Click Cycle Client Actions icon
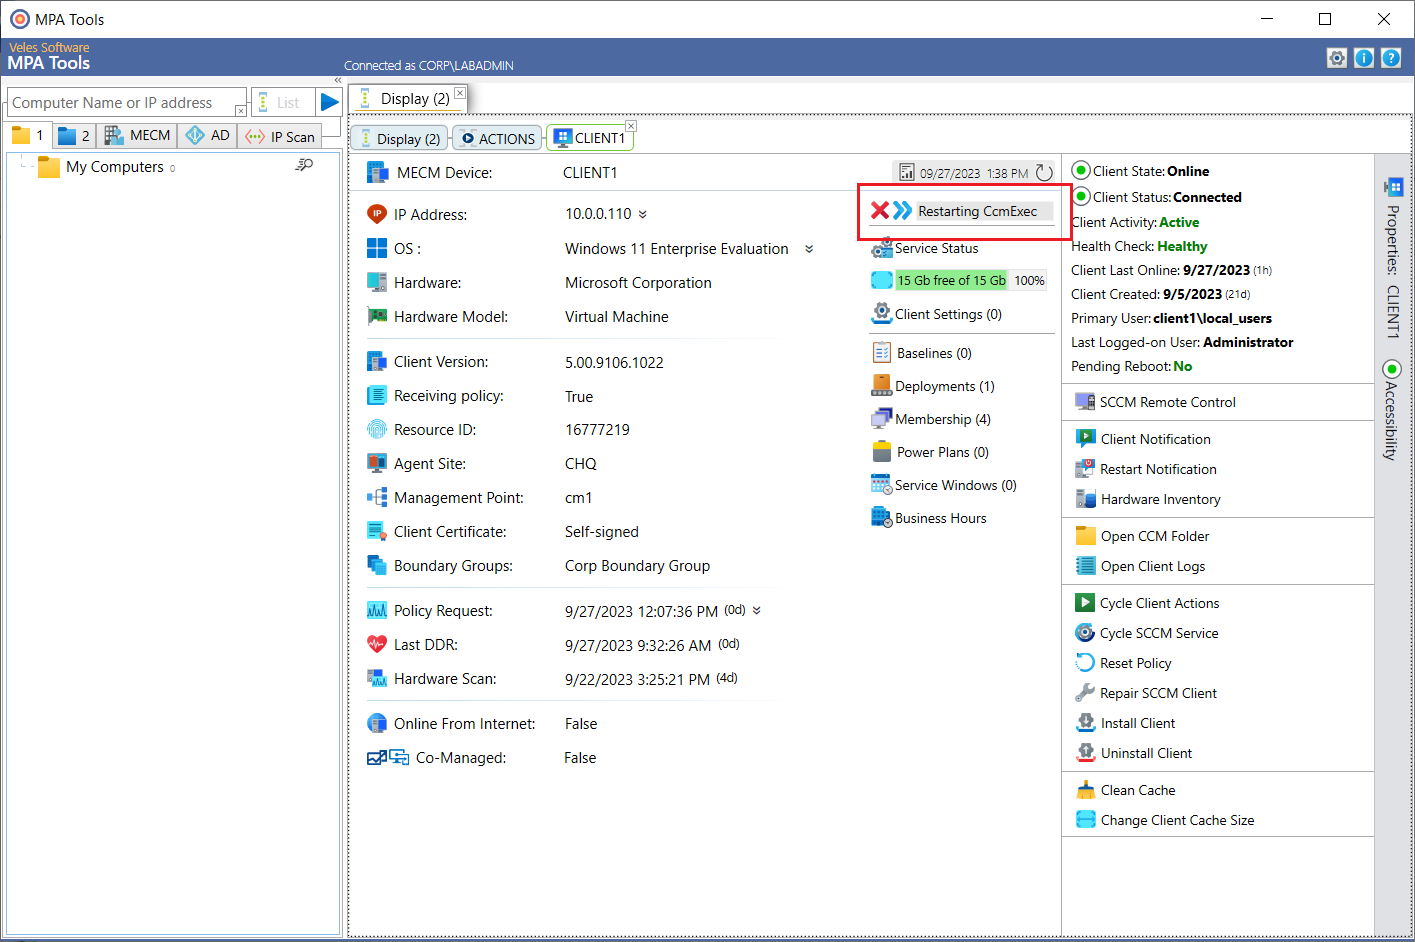 coord(1085,603)
